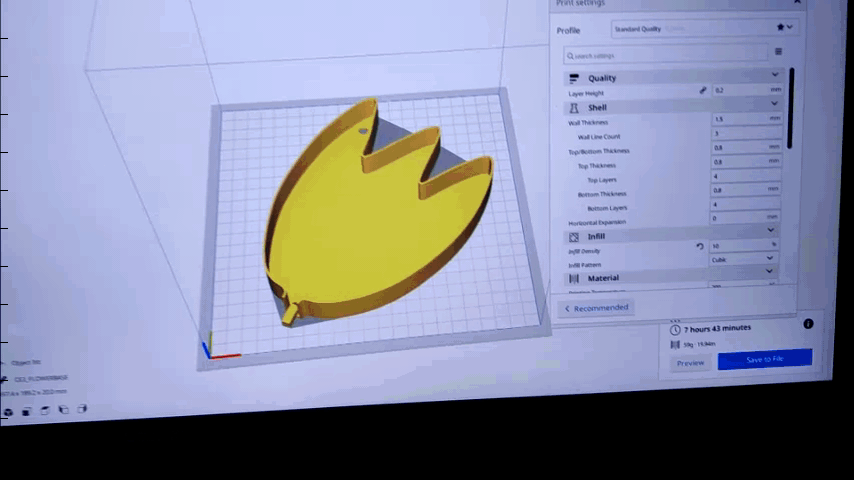The width and height of the screenshot is (854, 480).
Task: Open the Infill Pattern Cubic dropdown
Action: pos(743,259)
